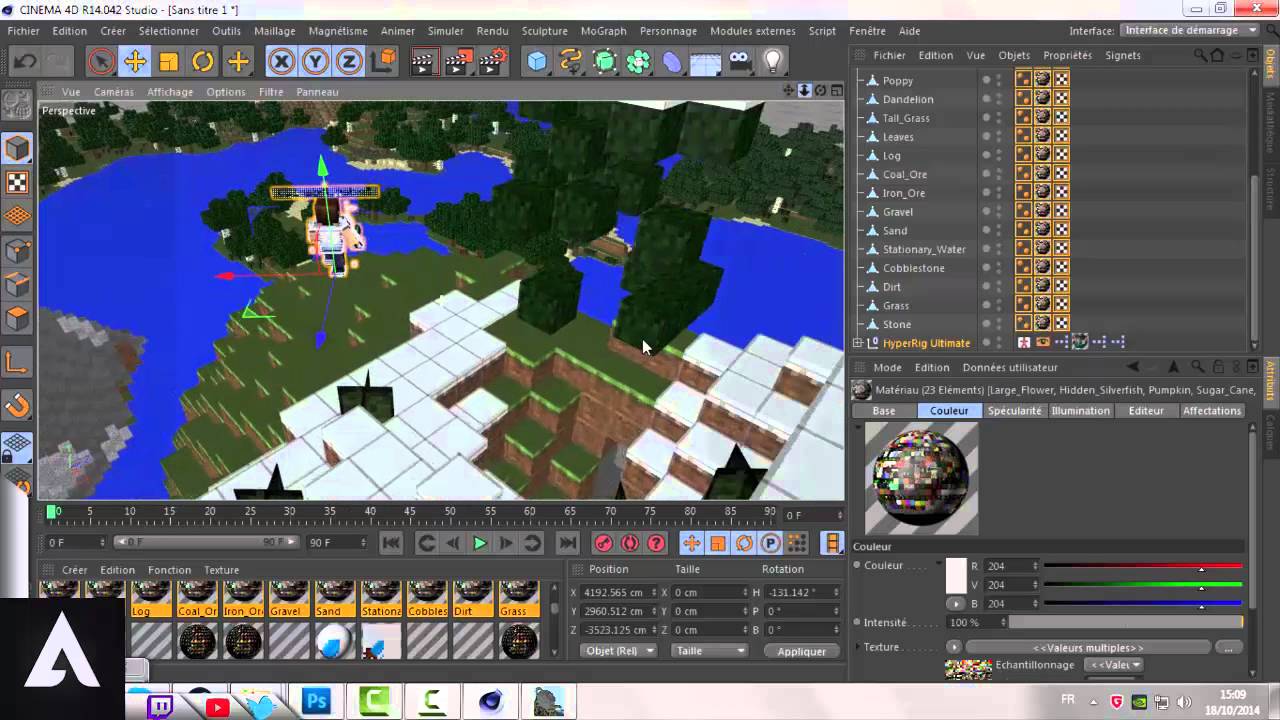Select the Cobblestone object in list
Viewport: 1280px width, 720px height.
[913, 268]
